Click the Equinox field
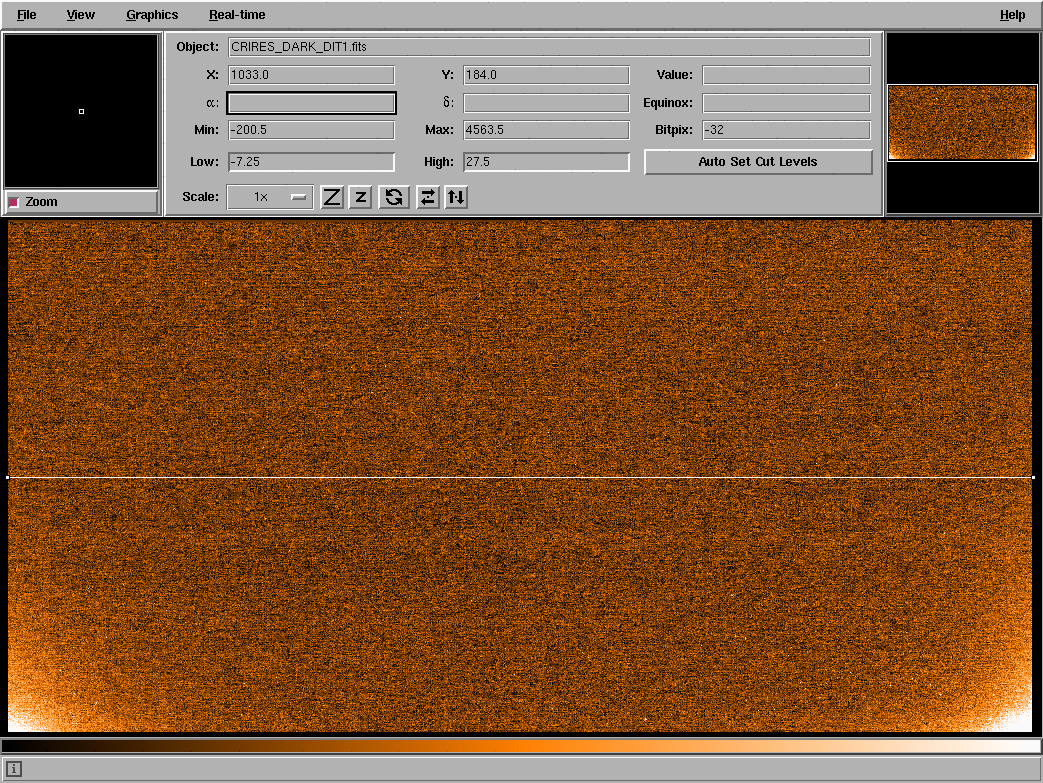This screenshot has width=1043, height=783. pos(786,103)
